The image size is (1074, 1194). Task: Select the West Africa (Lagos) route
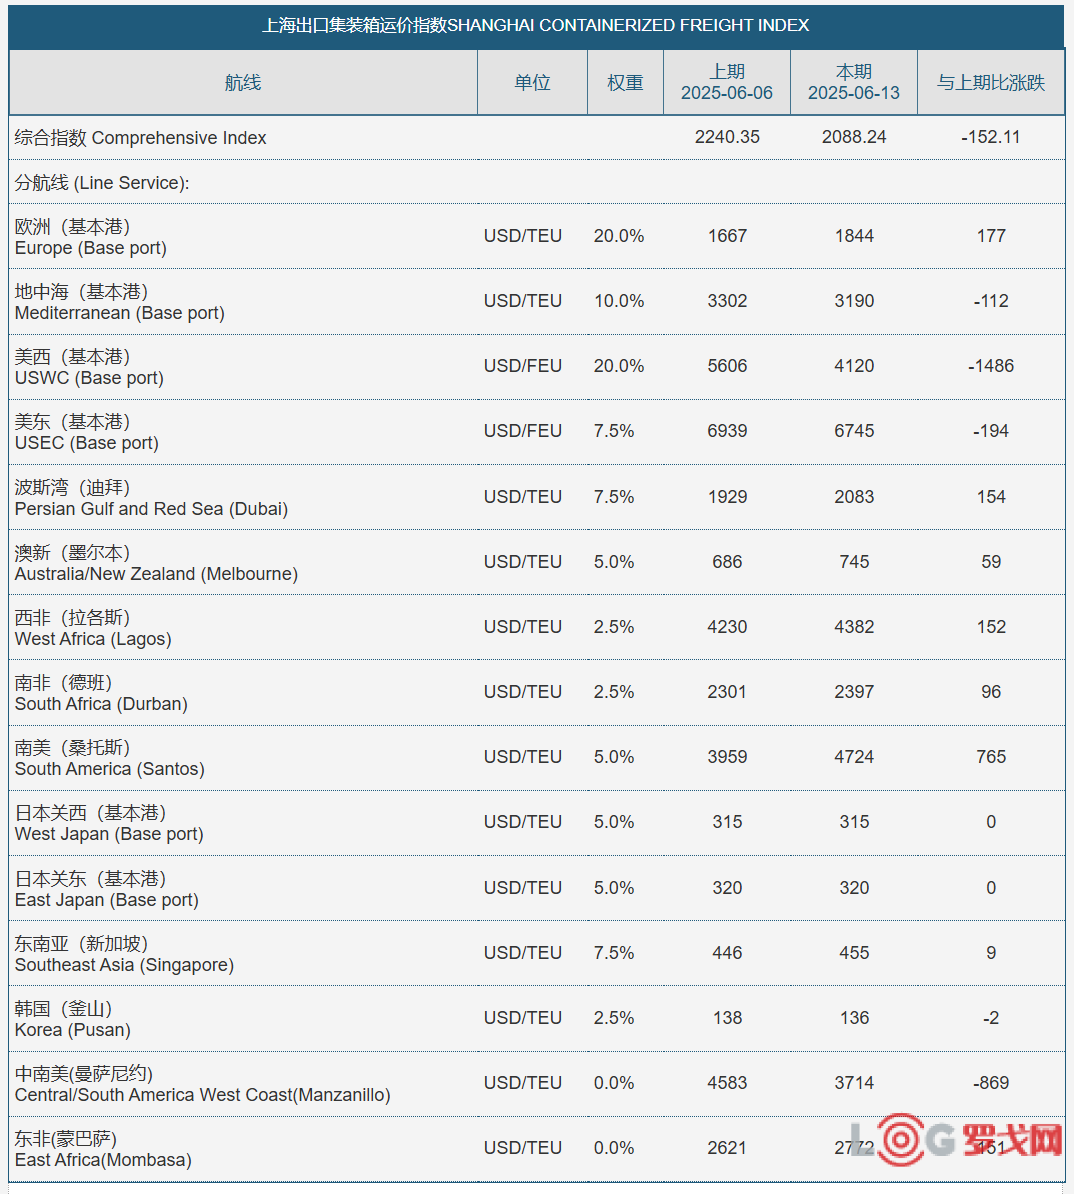pyautogui.click(x=93, y=628)
